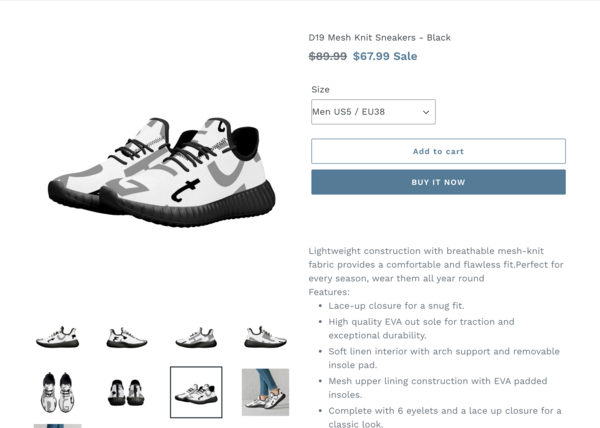
Task: Choose the third thumbnail in the top row
Action: 196,337
